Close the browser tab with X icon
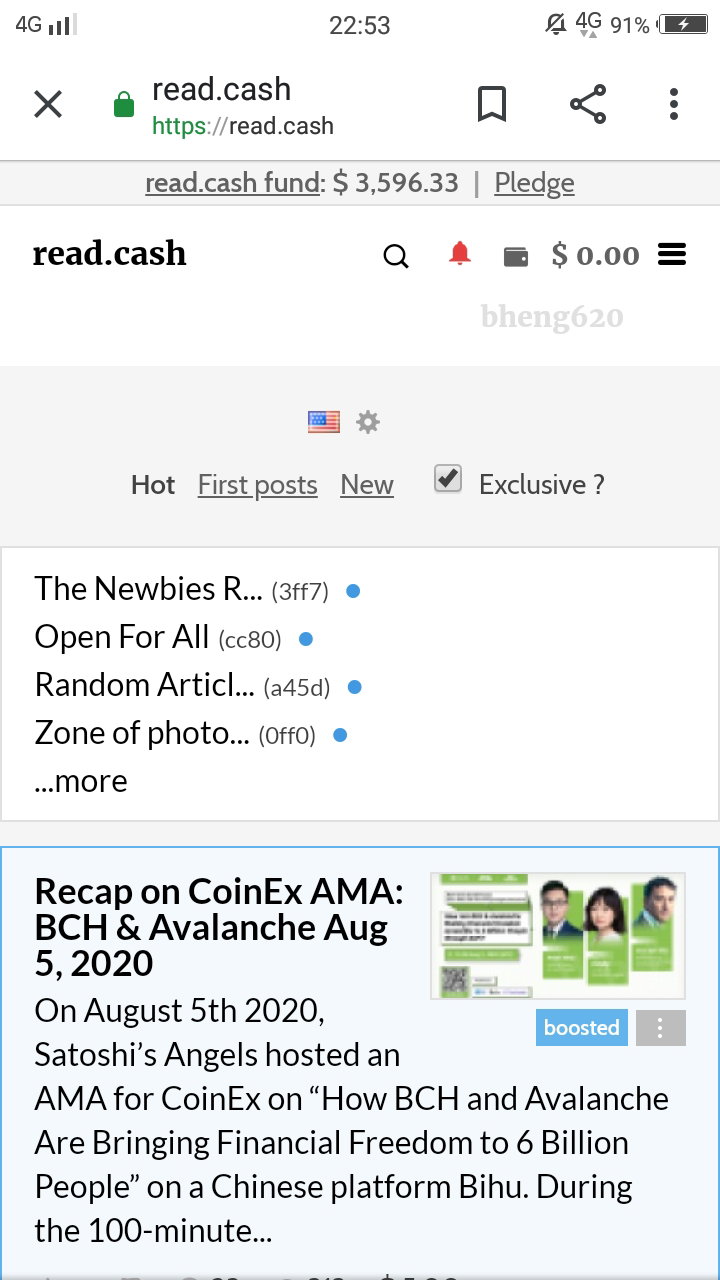Screen dimensions: 720x1280 [x=48, y=104]
